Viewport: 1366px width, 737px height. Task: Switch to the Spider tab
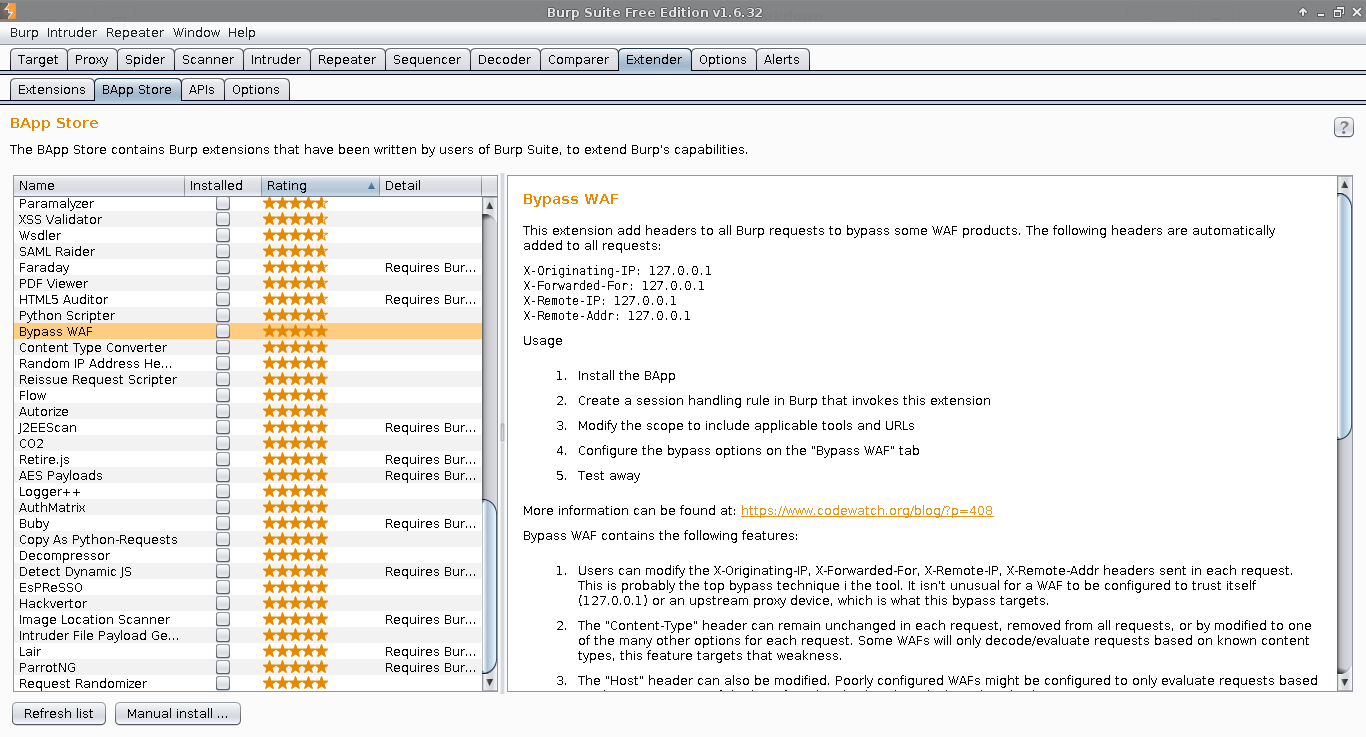[145, 60]
